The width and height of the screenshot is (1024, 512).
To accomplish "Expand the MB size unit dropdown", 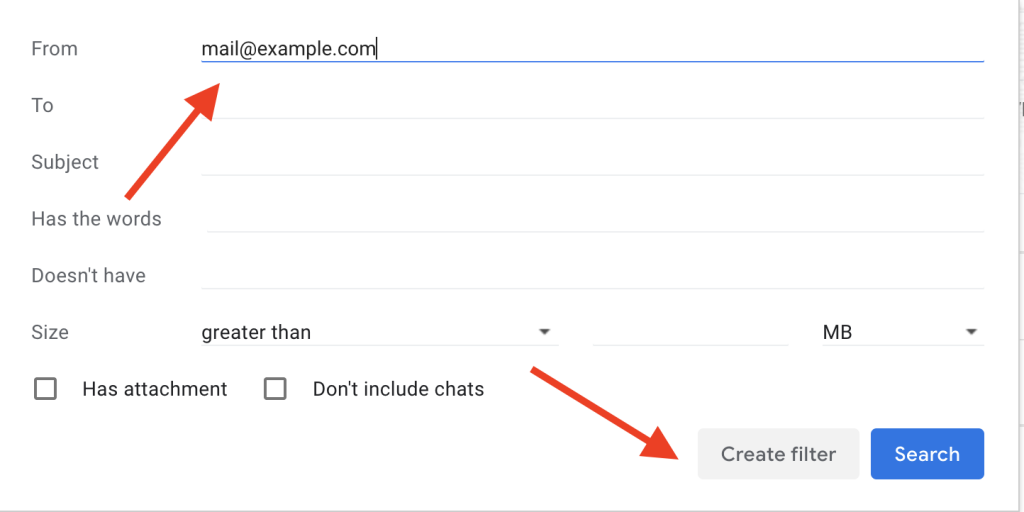I will (x=900, y=332).
